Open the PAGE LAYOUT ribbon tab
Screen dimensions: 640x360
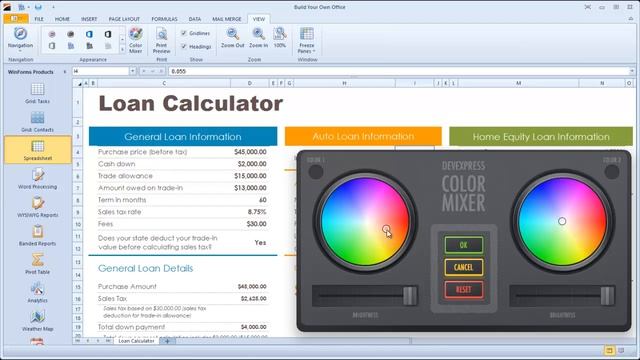click(x=124, y=19)
